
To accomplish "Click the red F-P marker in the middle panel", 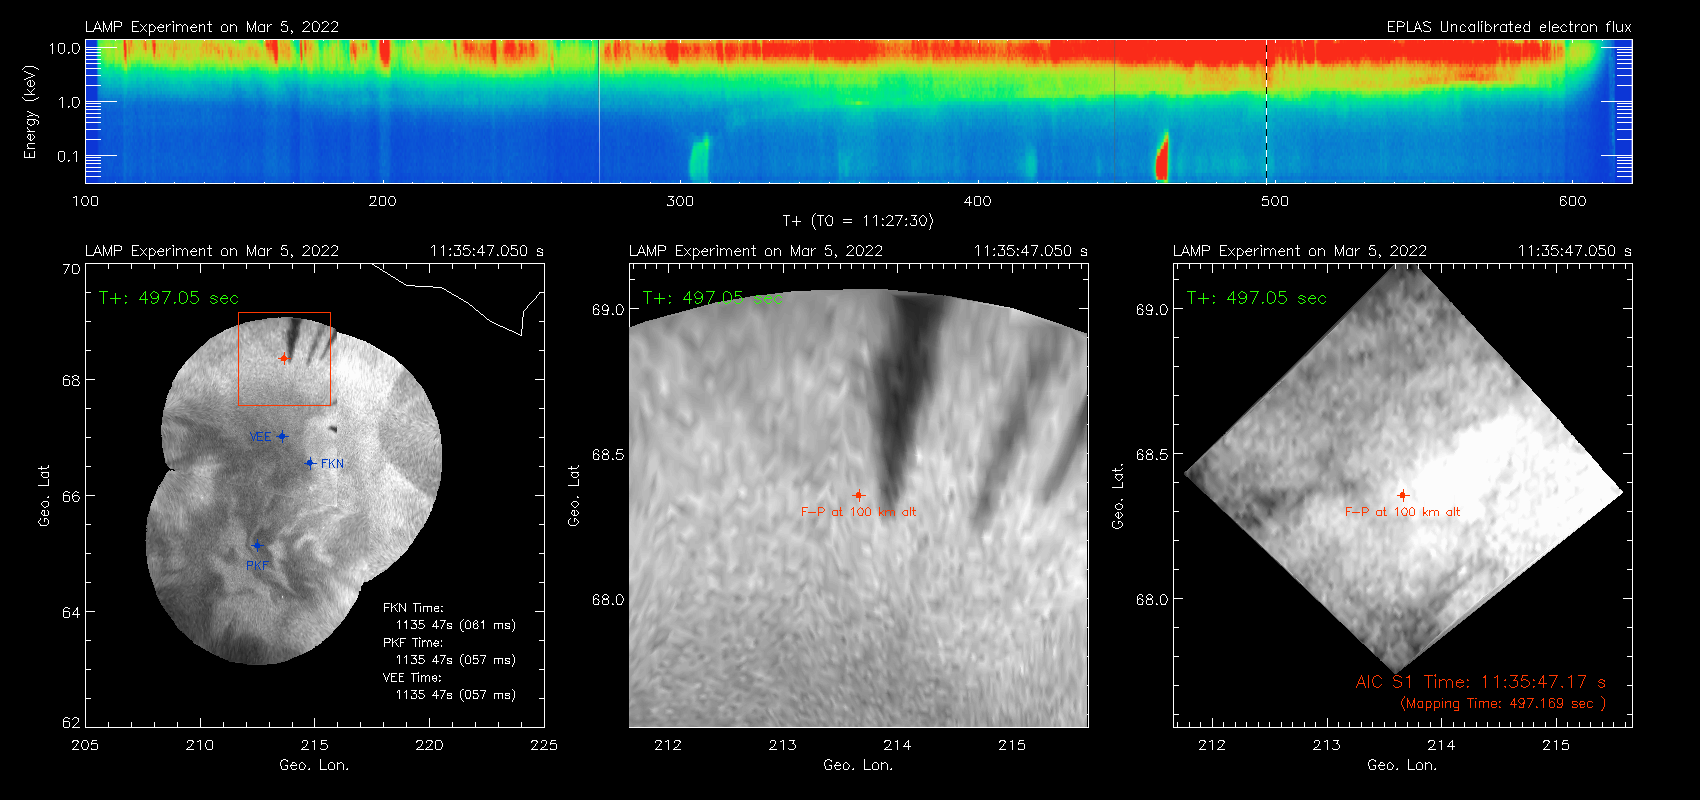I will pyautogui.click(x=858, y=495).
